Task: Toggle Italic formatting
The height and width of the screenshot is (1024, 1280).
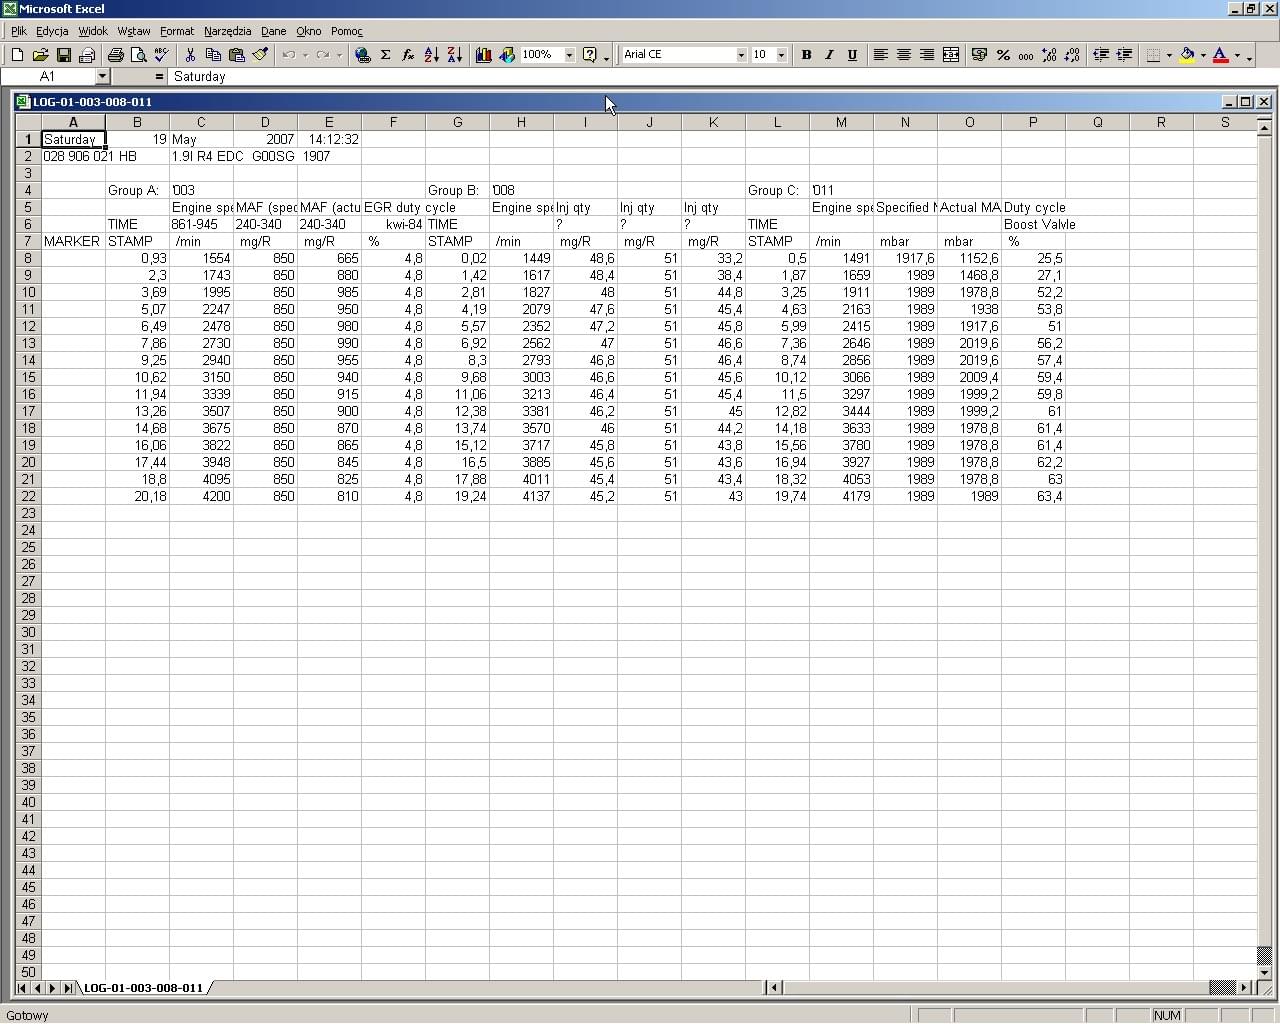Action: 829,55
